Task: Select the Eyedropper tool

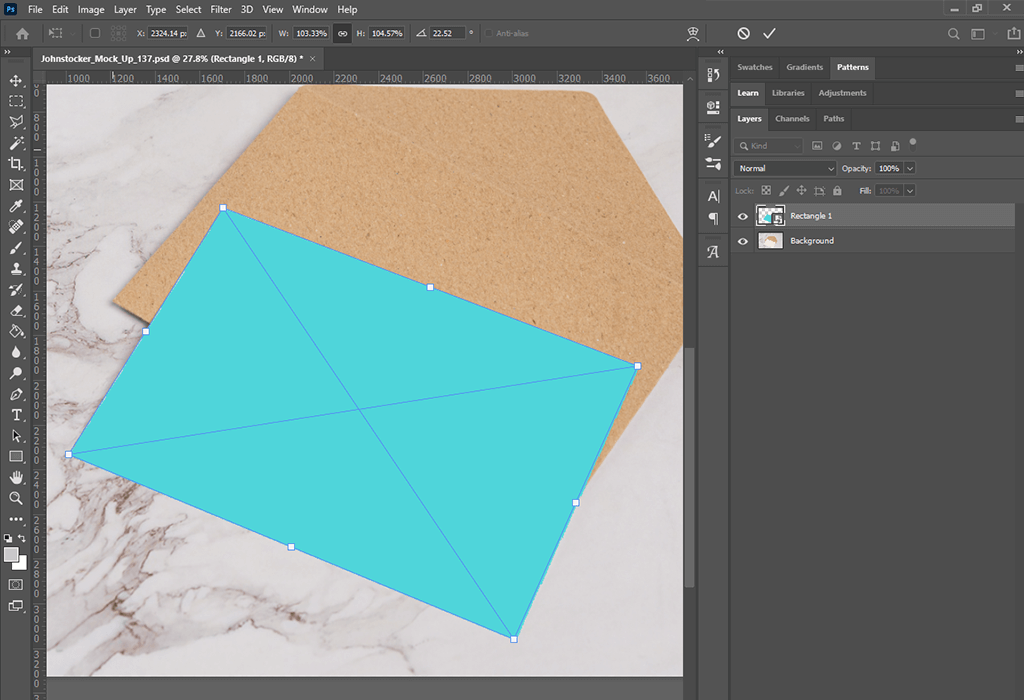Action: (16, 206)
